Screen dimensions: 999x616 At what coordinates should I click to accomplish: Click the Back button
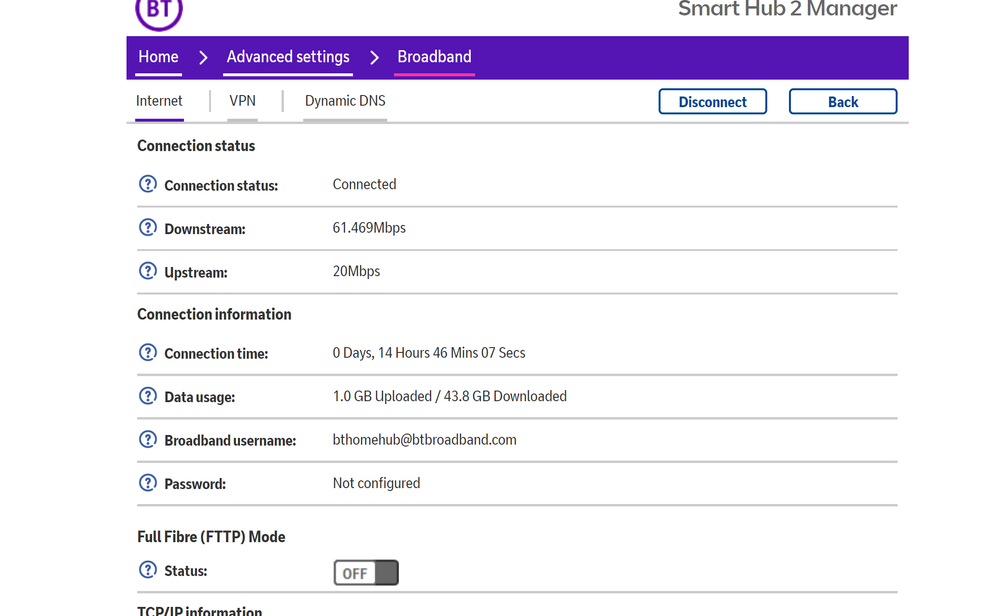point(842,102)
